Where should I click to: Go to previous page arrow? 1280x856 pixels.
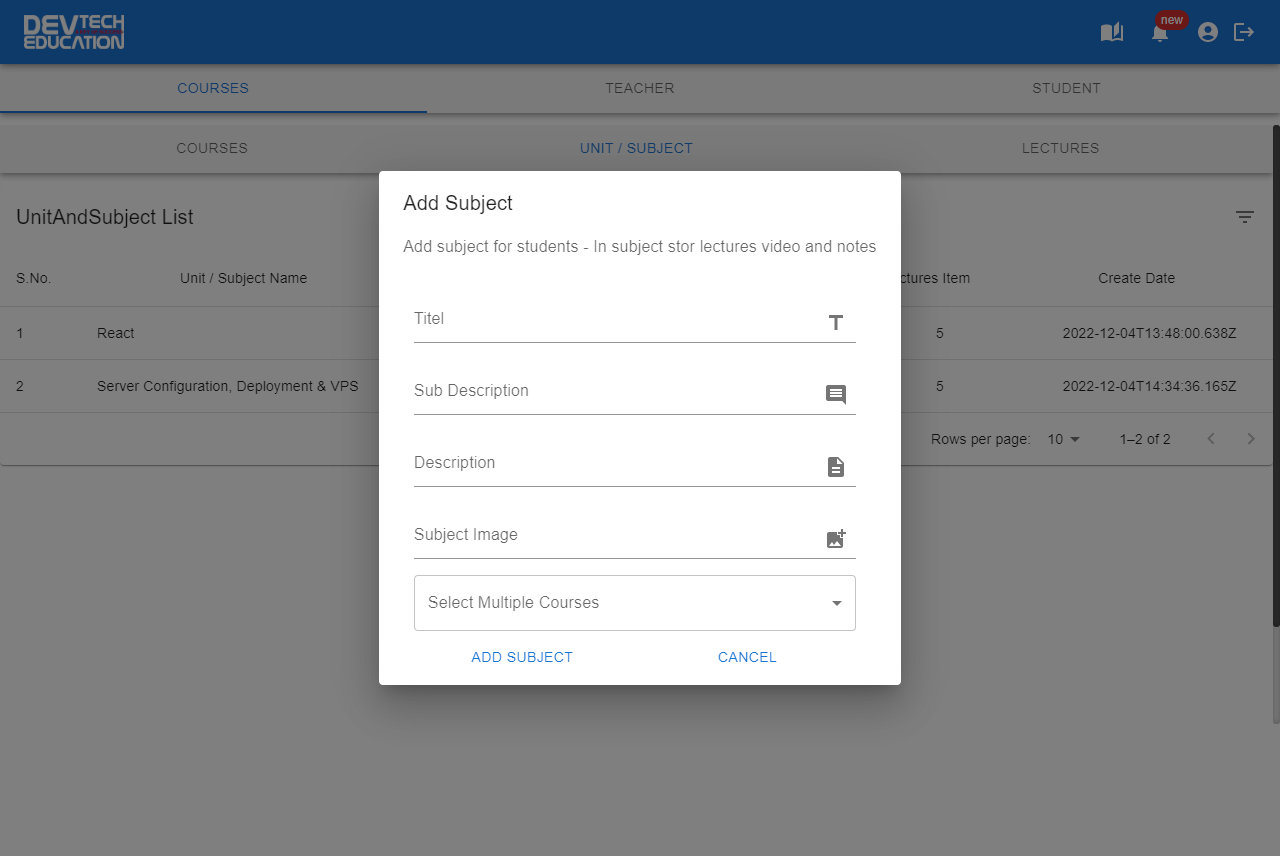coord(1211,439)
